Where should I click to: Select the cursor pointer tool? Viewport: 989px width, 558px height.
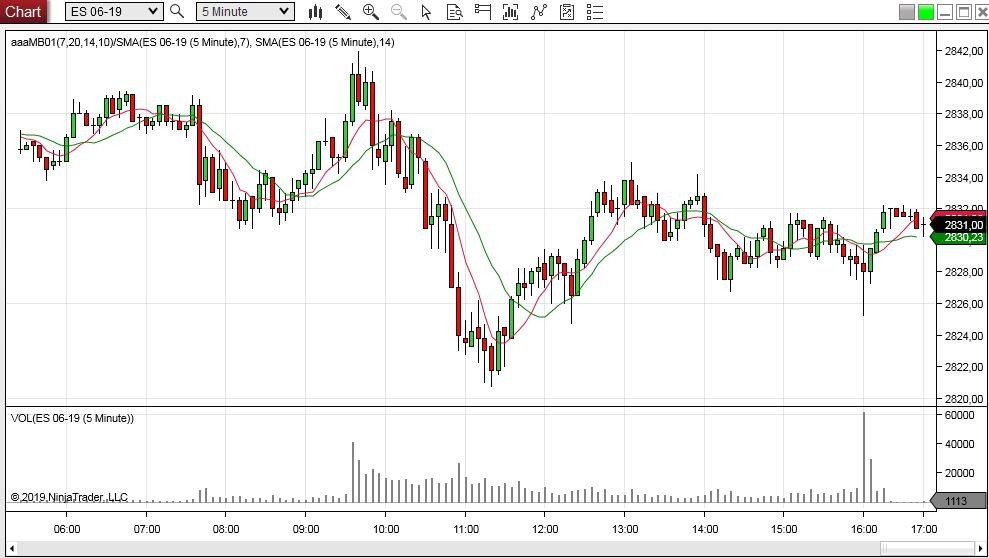[x=426, y=11]
